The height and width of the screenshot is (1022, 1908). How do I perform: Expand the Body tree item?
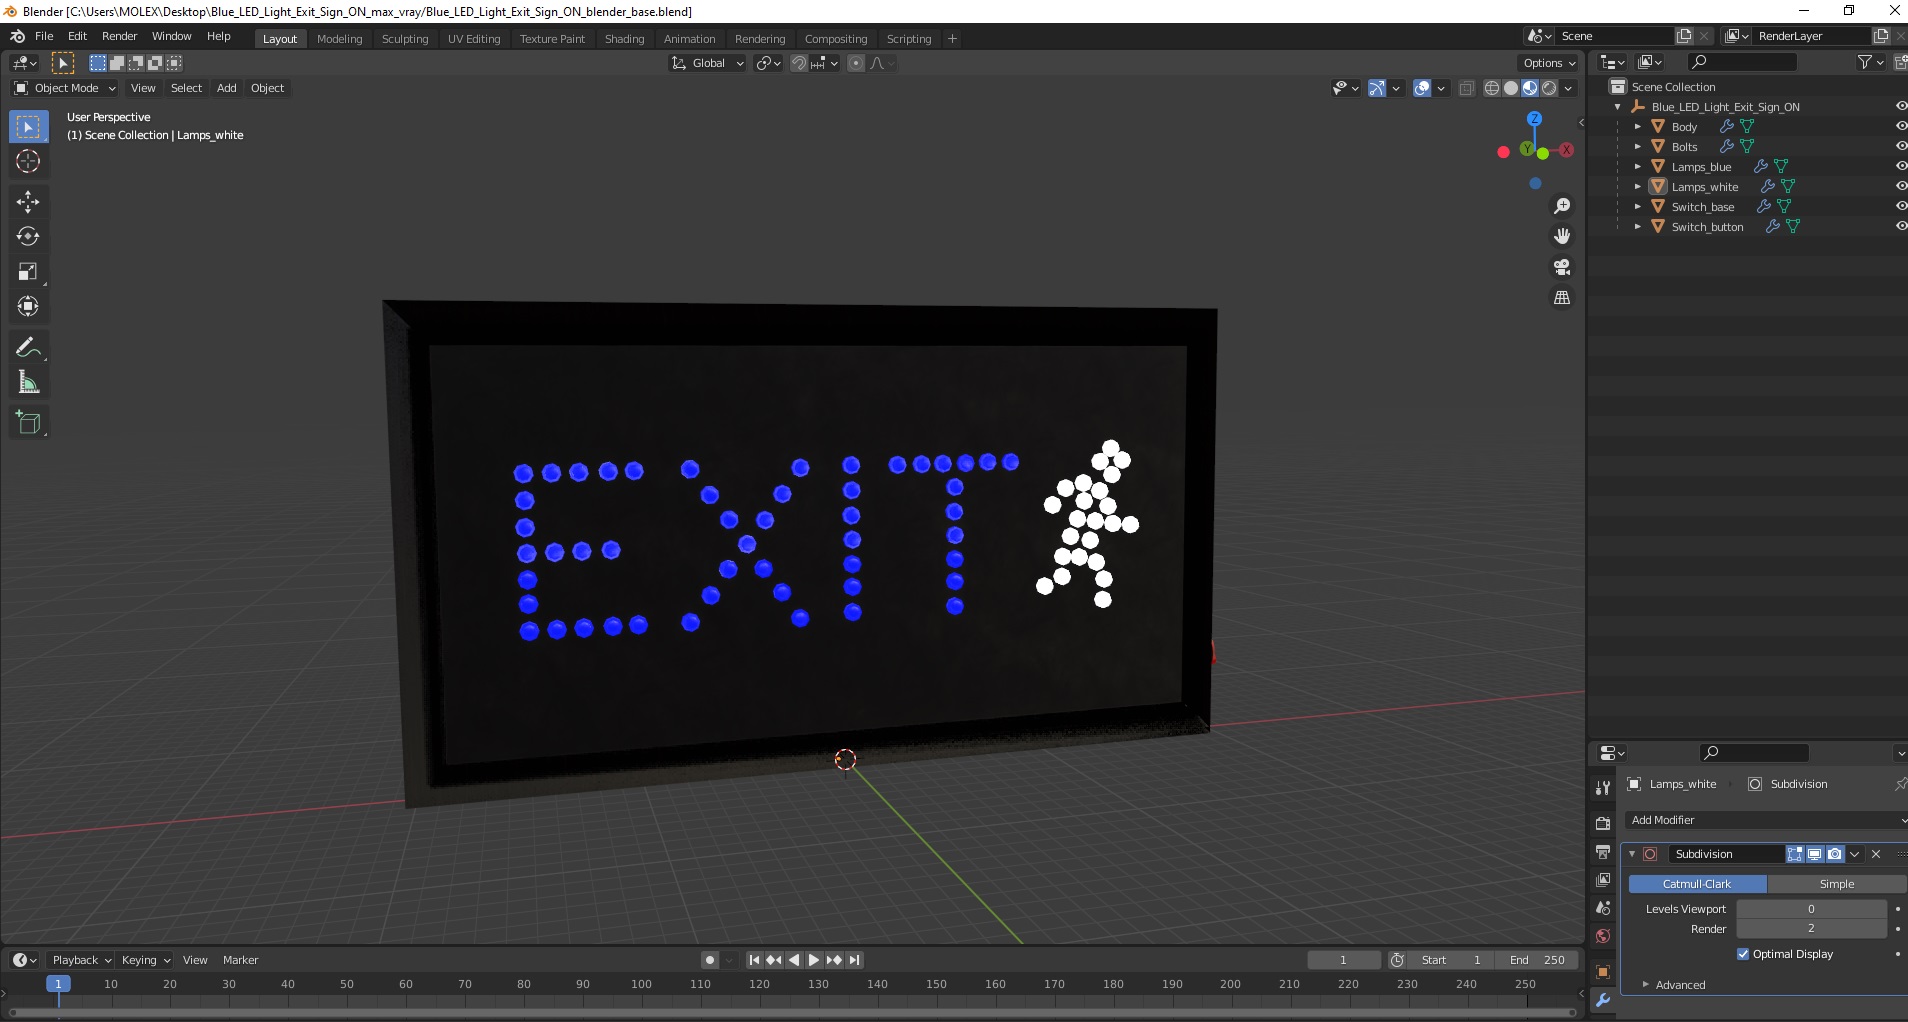coord(1637,127)
